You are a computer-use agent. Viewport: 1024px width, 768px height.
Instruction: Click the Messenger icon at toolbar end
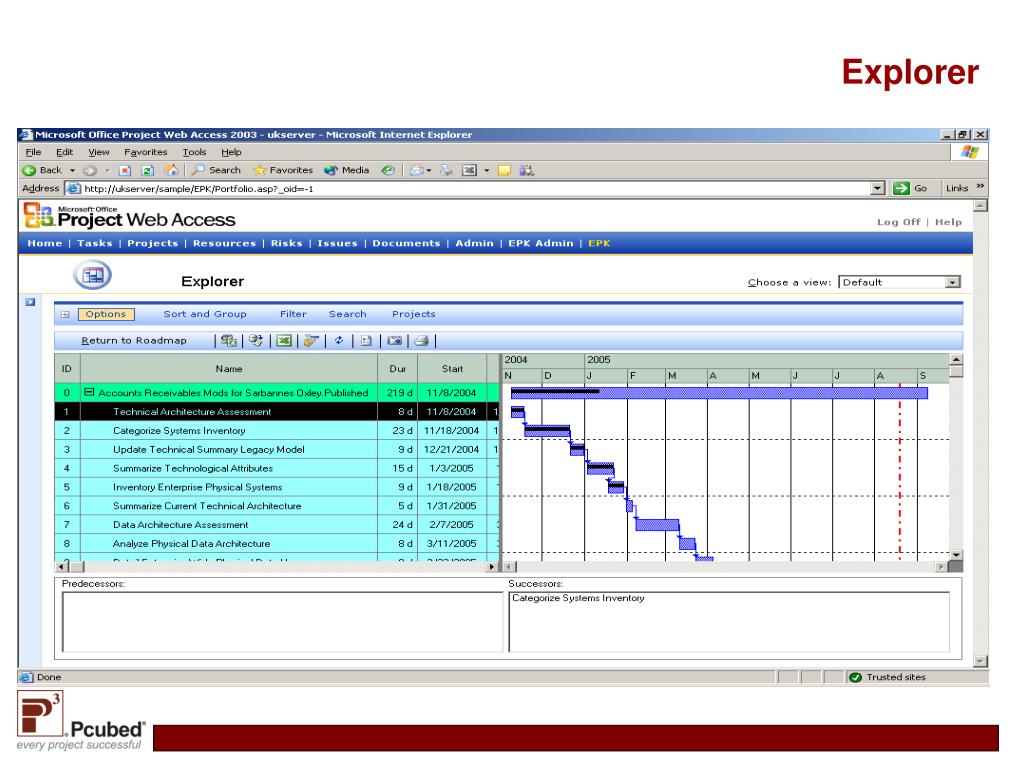pyautogui.click(x=527, y=170)
